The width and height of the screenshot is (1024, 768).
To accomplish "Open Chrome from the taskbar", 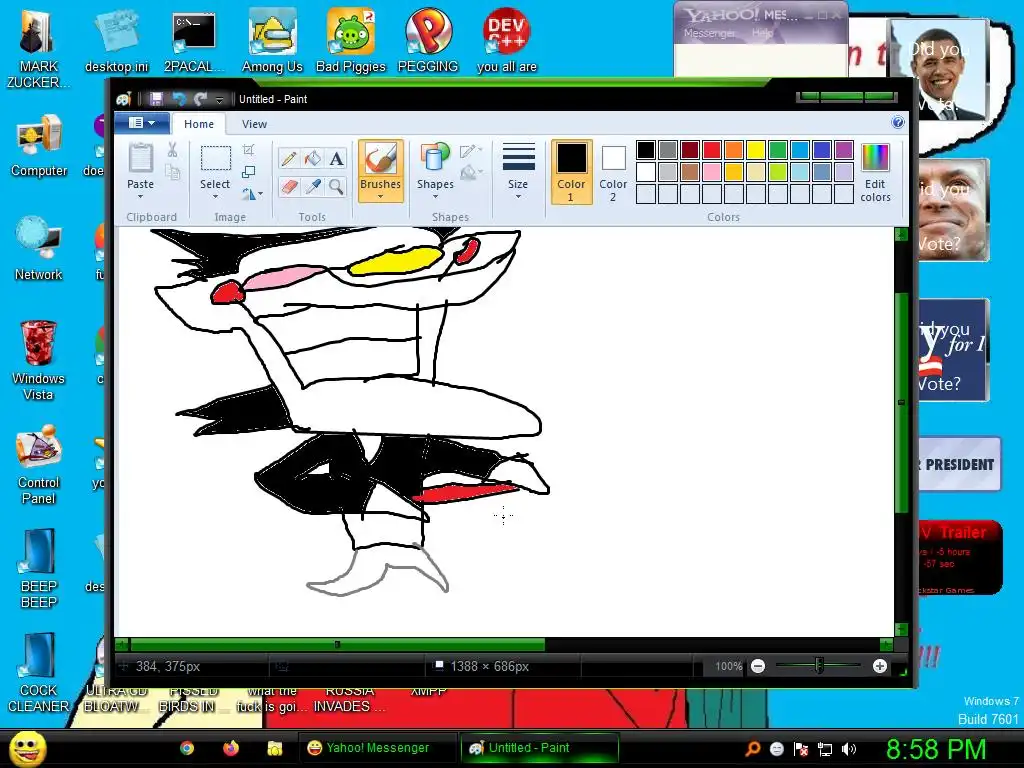I will point(187,748).
